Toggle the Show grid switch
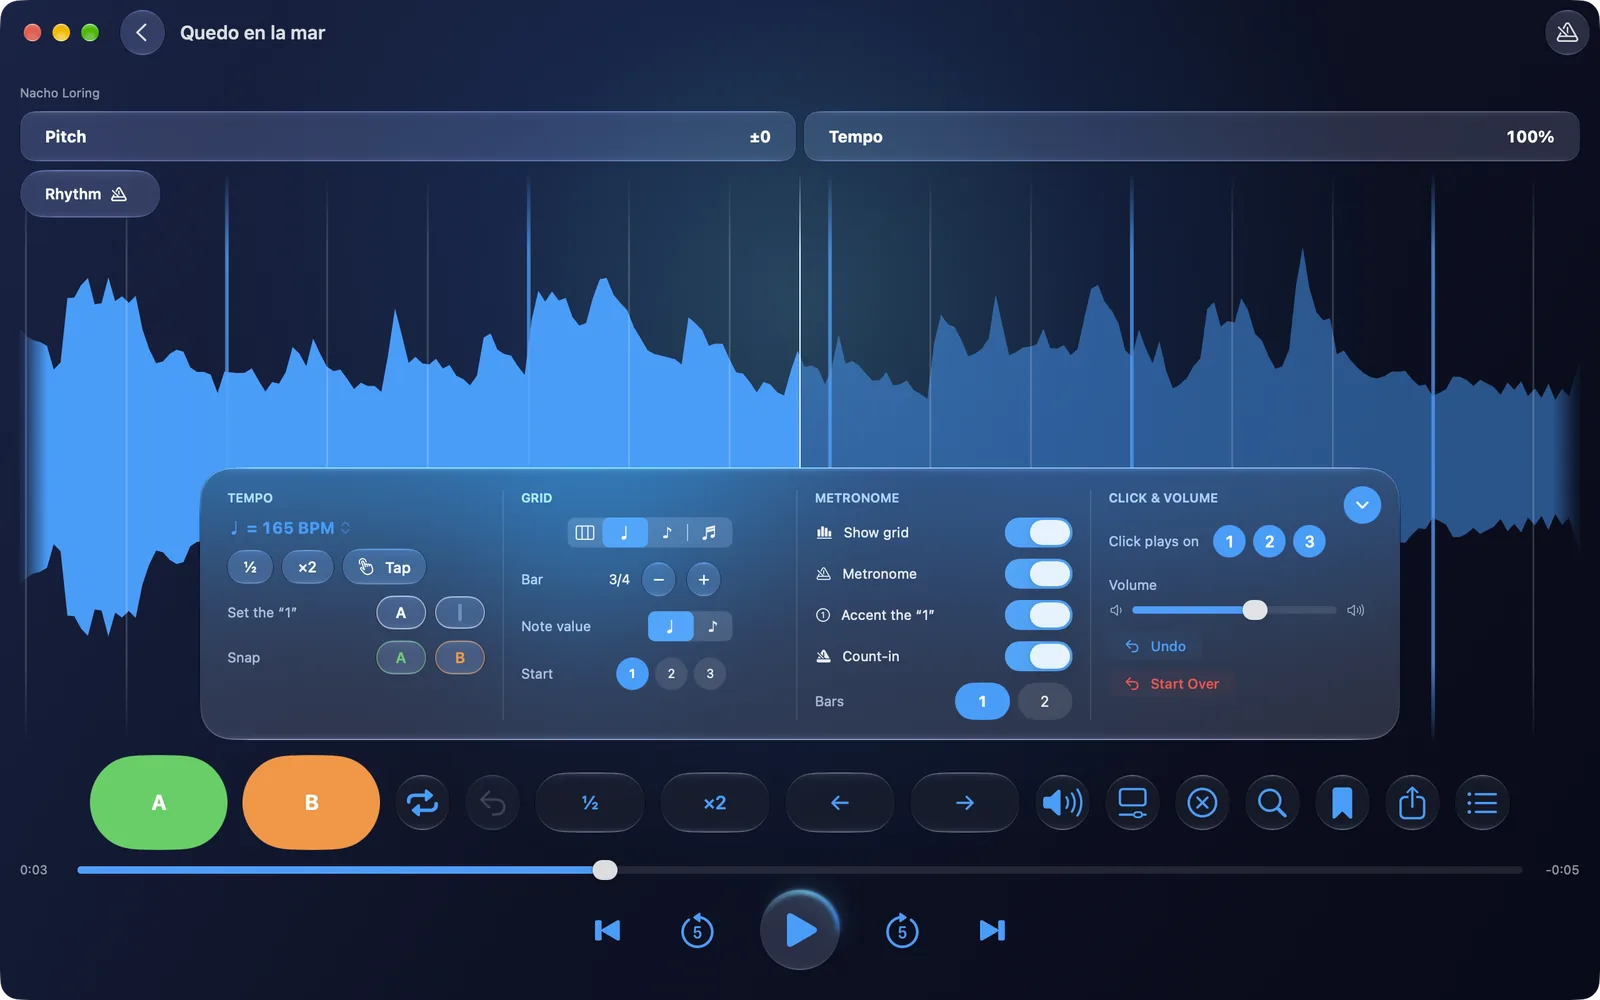 click(x=1038, y=532)
